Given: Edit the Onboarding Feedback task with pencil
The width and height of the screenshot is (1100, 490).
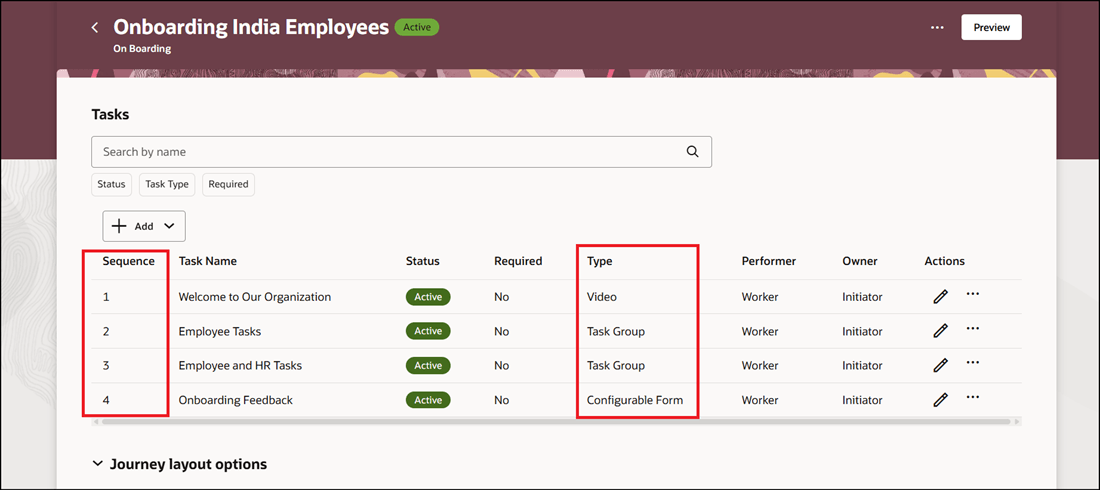Looking at the screenshot, I should pos(941,400).
